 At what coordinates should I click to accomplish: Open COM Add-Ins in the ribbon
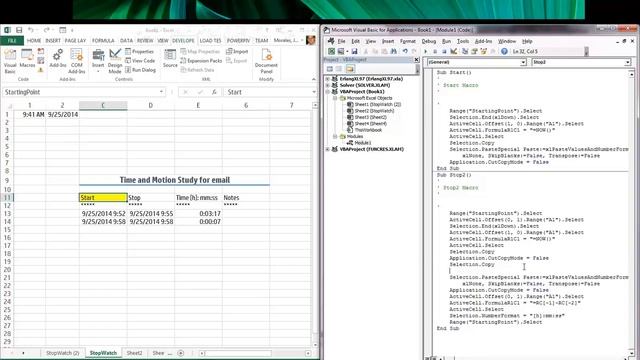point(76,61)
